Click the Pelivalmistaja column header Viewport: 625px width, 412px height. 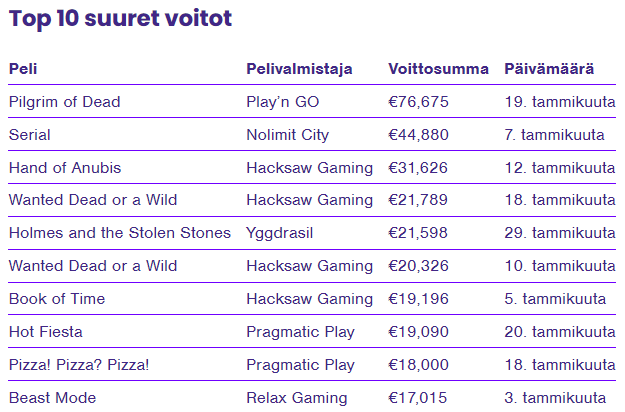pyautogui.click(x=299, y=69)
